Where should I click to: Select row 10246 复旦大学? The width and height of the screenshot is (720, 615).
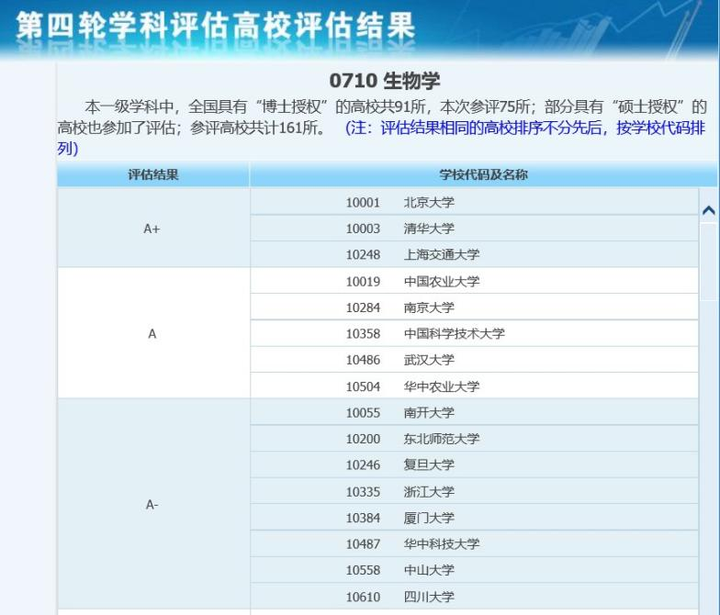(474, 465)
